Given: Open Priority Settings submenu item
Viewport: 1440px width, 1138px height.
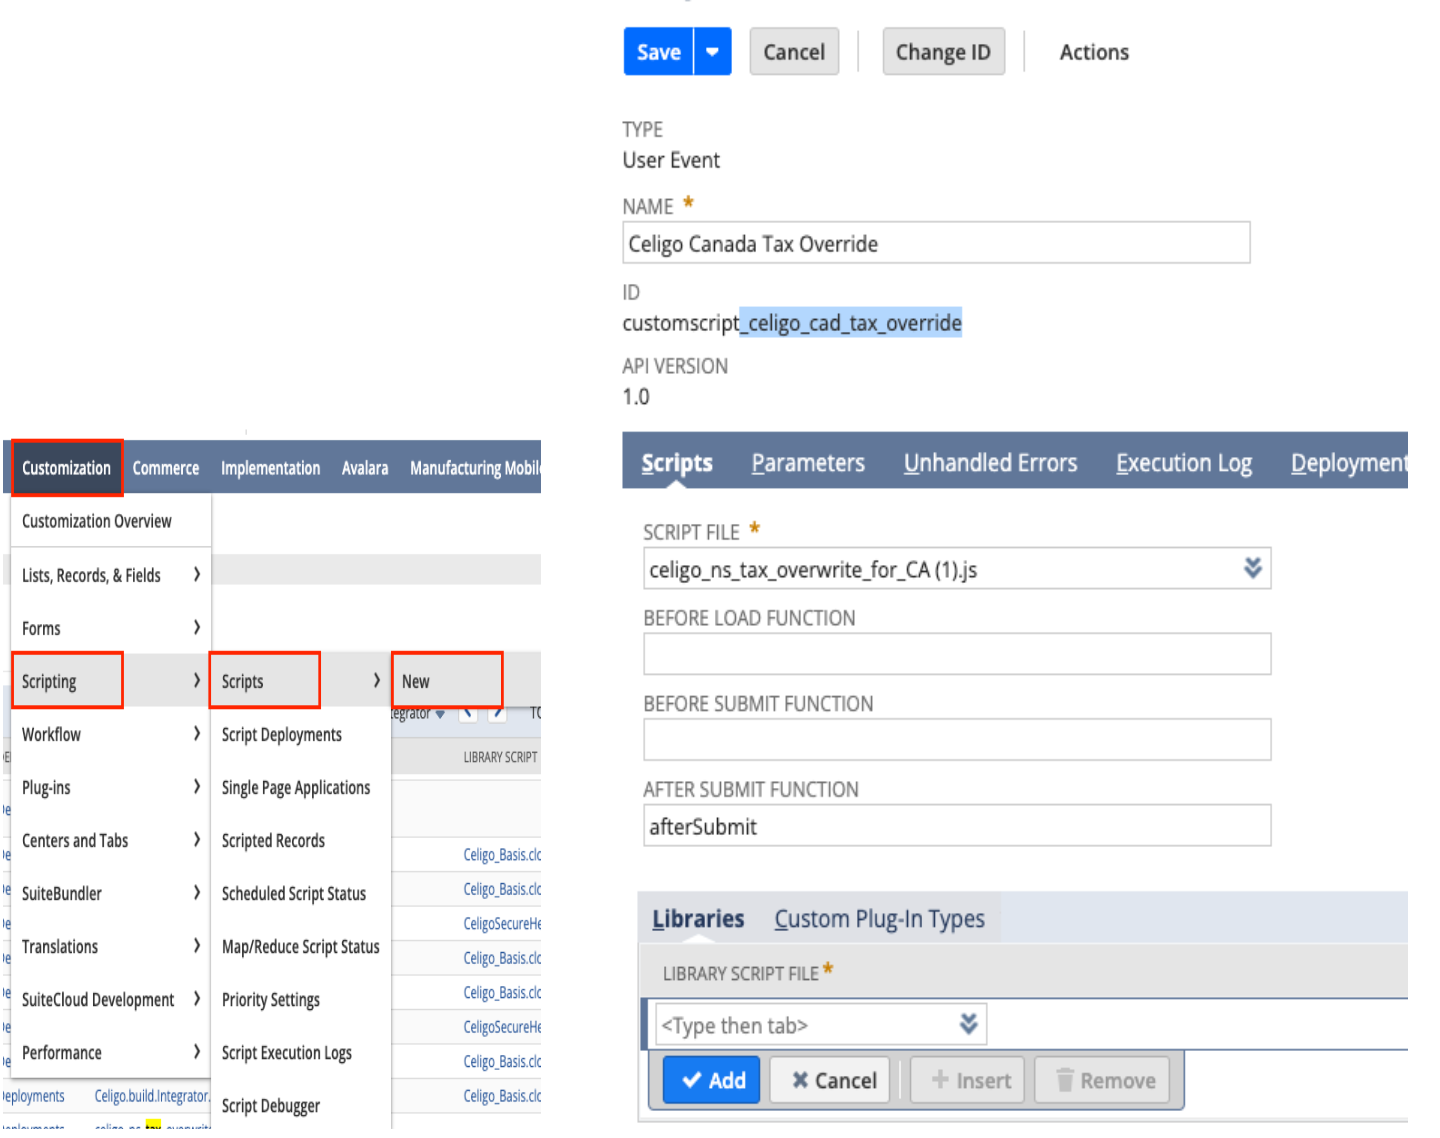Looking at the screenshot, I should click(x=300, y=999).
